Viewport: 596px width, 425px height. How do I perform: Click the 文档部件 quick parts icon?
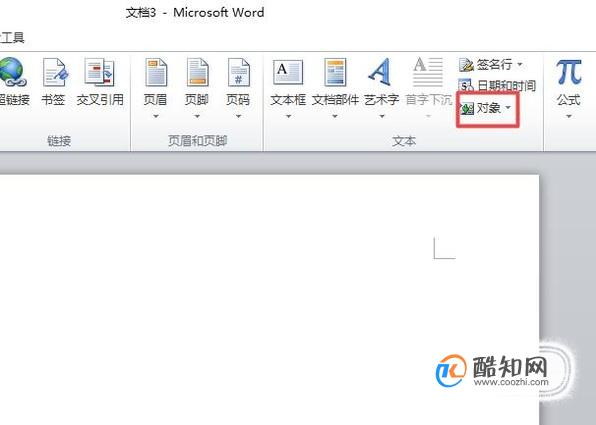pyautogui.click(x=335, y=72)
